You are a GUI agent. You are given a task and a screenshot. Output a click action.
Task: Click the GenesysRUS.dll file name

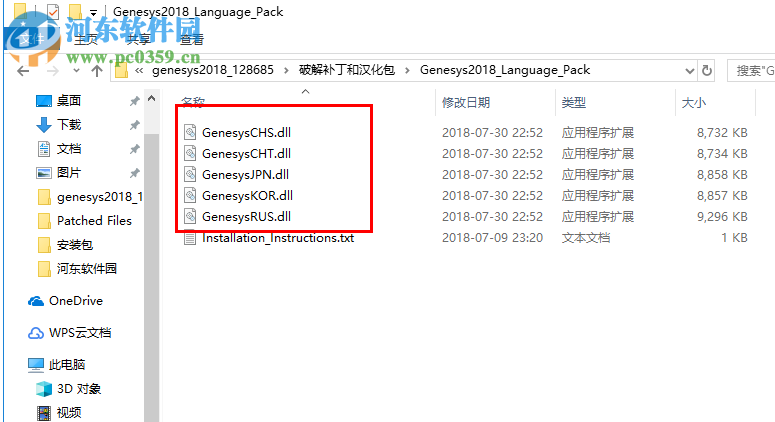pos(246,216)
